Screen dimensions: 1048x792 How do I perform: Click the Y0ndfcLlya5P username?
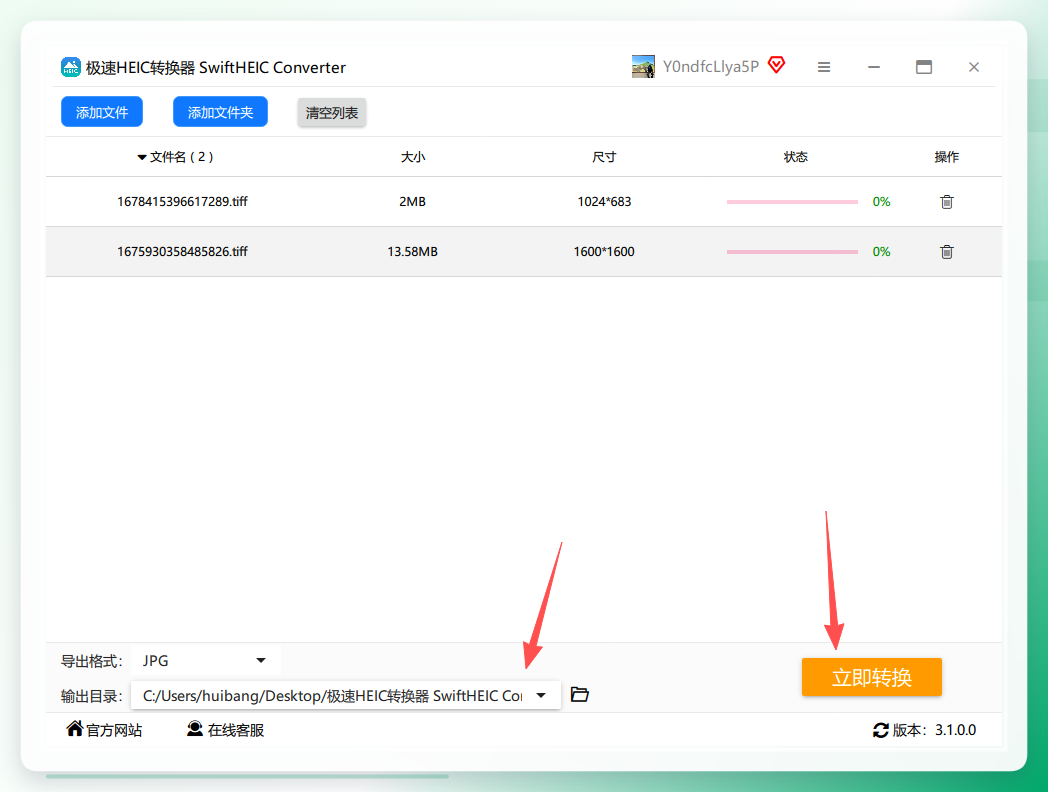[711, 67]
